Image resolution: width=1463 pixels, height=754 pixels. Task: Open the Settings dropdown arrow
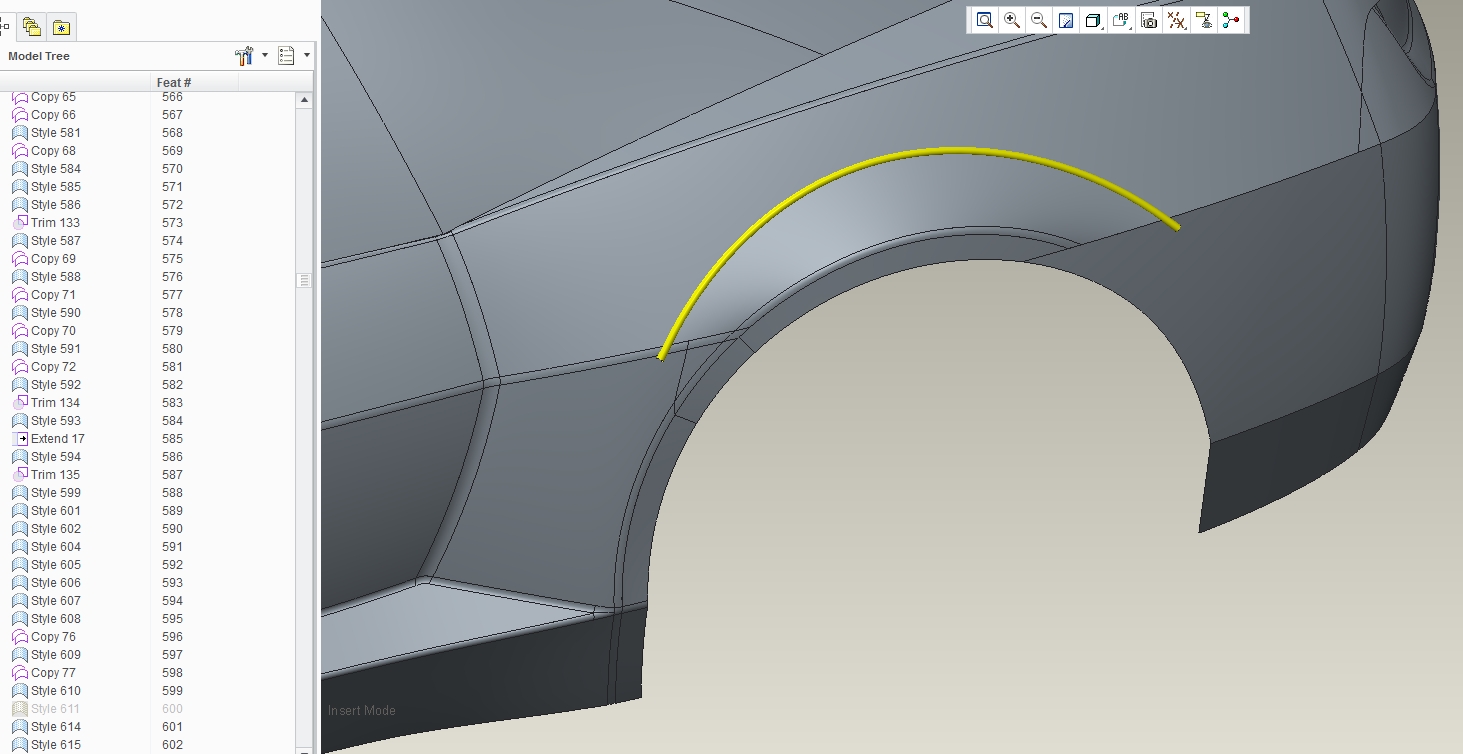click(x=265, y=56)
